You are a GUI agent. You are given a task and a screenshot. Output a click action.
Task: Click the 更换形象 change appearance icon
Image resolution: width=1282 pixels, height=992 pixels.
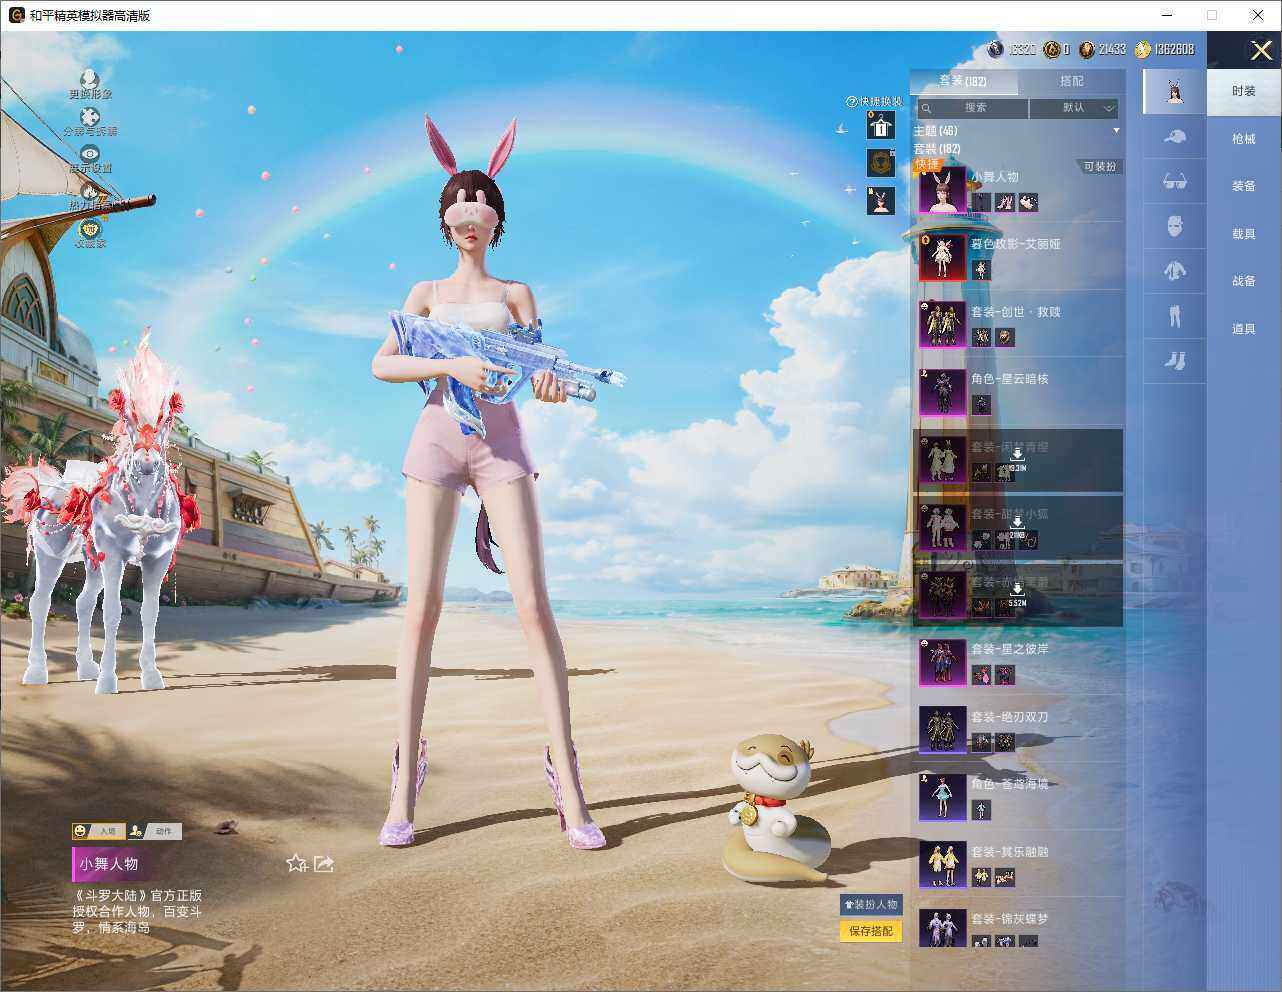90,79
